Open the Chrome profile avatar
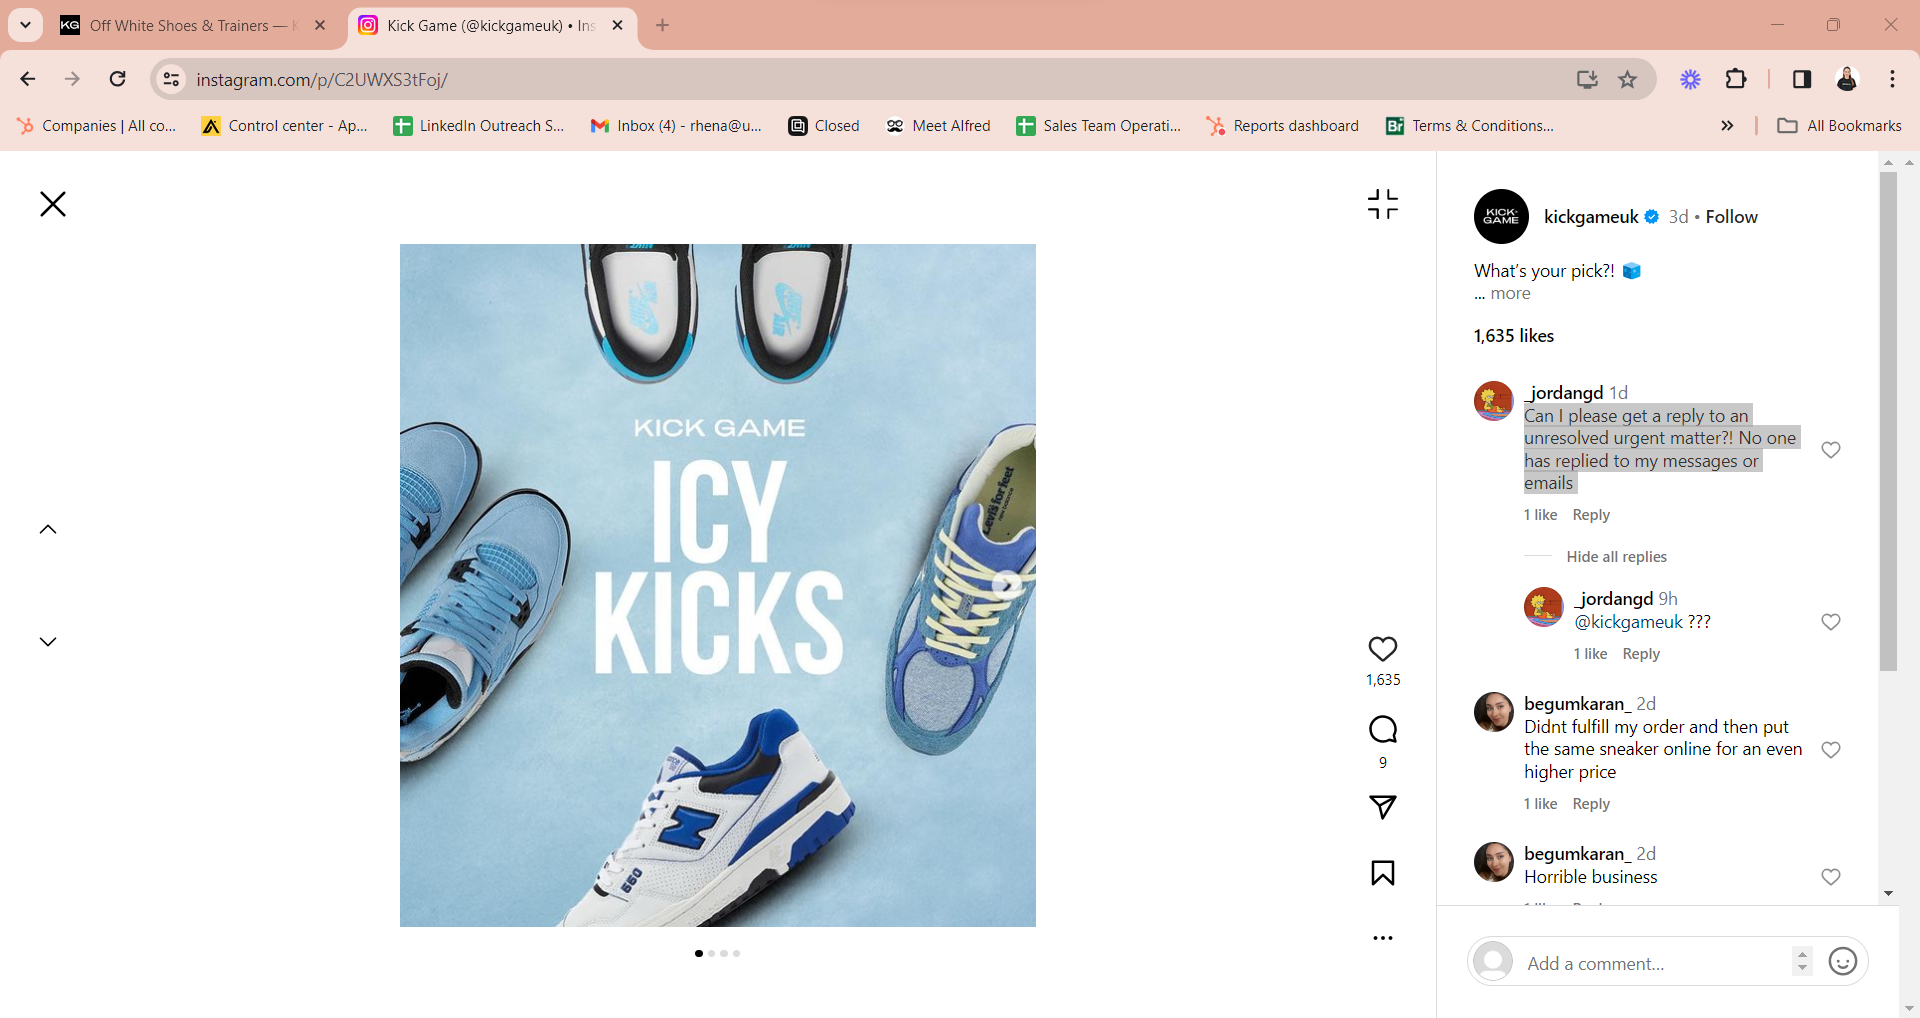The width and height of the screenshot is (1920, 1018). pyautogui.click(x=1847, y=79)
